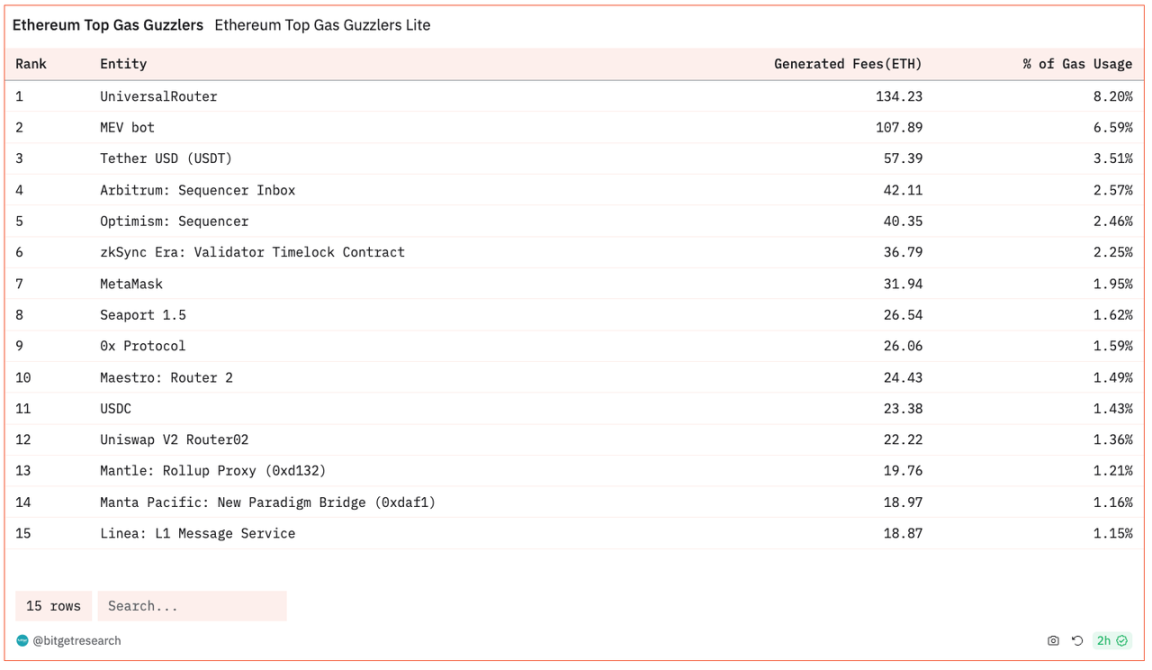Sort by Generated Fees(ETH) column header
Screen dimensions: 1152x670
coord(848,64)
